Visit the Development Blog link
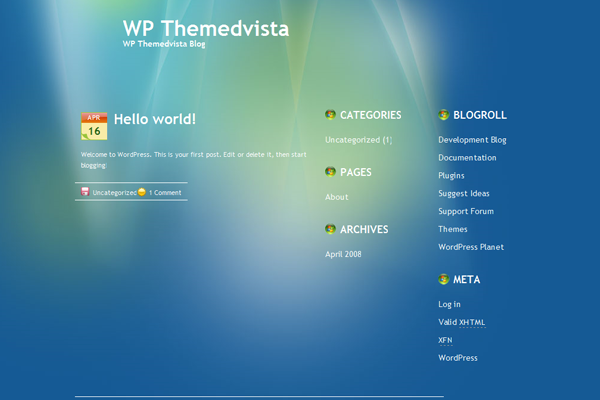 (472, 140)
